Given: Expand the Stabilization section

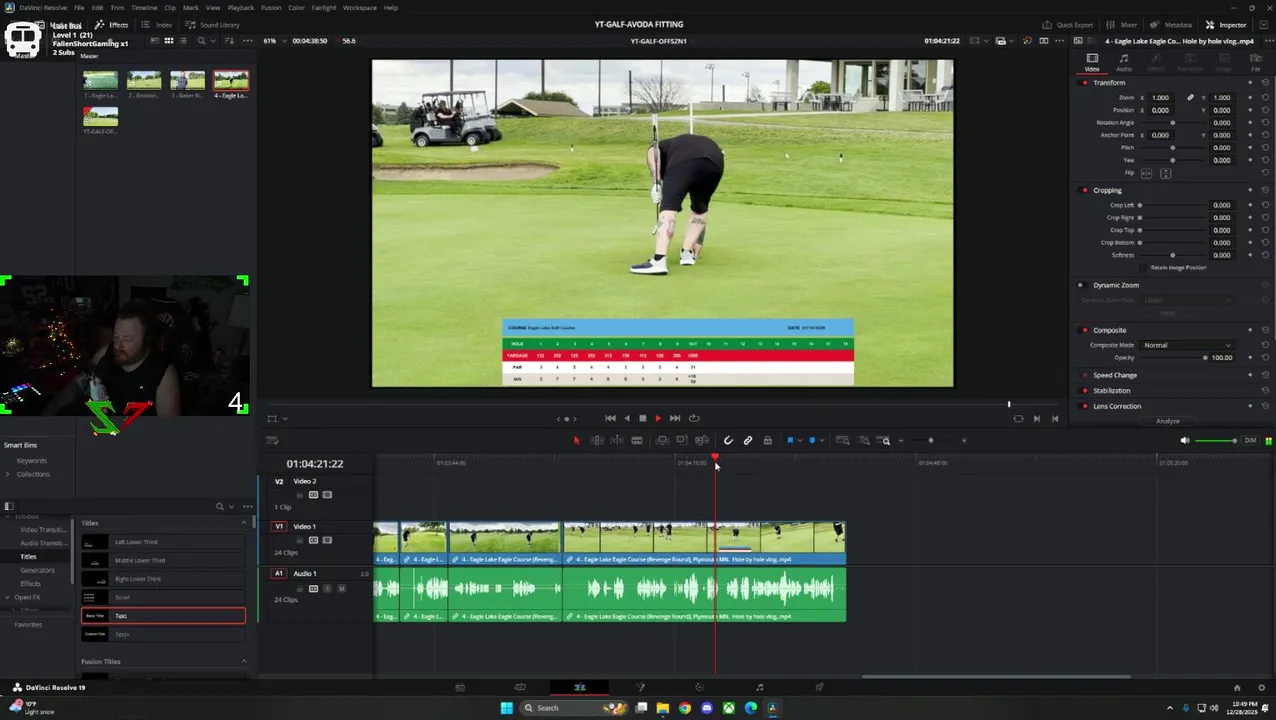Looking at the screenshot, I should pos(1112,391).
